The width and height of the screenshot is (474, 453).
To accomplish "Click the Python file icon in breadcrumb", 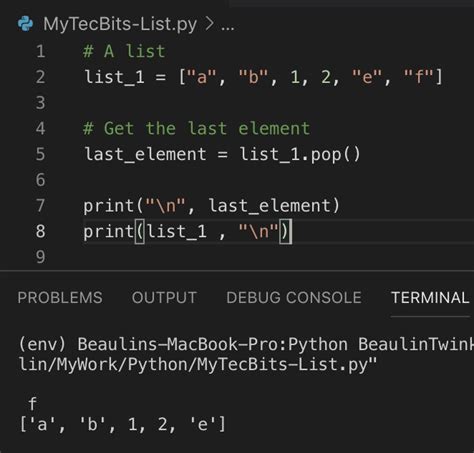I will tap(25, 24).
